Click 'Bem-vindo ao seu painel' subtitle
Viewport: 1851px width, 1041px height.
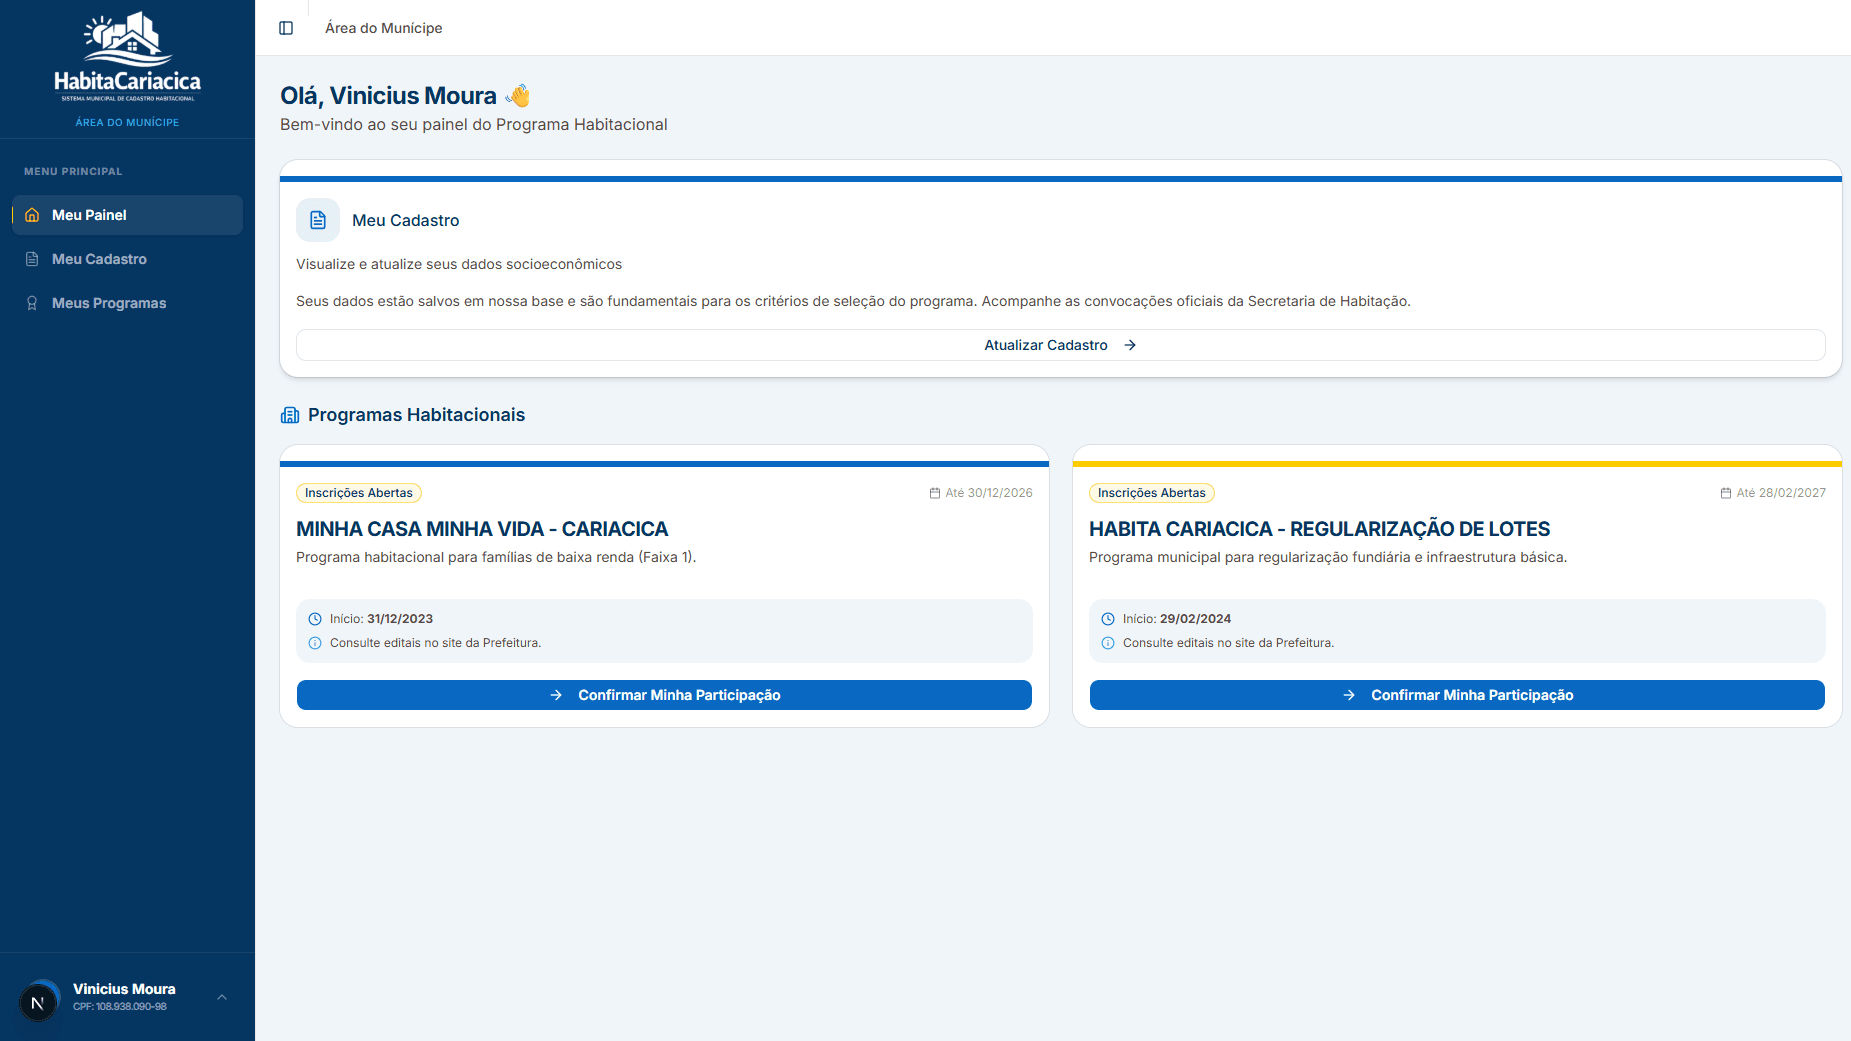[474, 124]
